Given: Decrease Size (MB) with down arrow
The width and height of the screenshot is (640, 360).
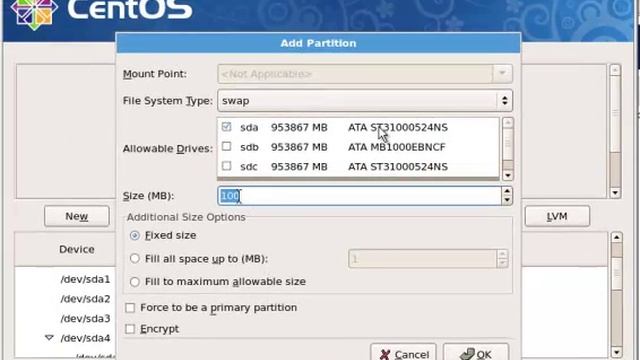Looking at the screenshot, I should tap(507, 200).
